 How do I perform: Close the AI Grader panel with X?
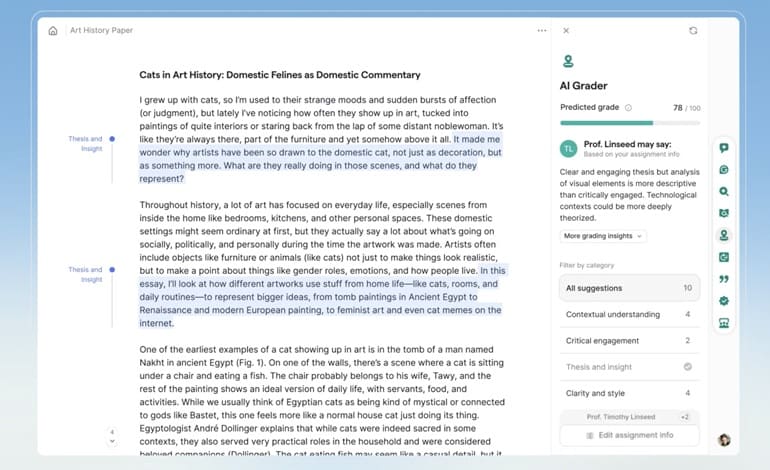pos(566,31)
